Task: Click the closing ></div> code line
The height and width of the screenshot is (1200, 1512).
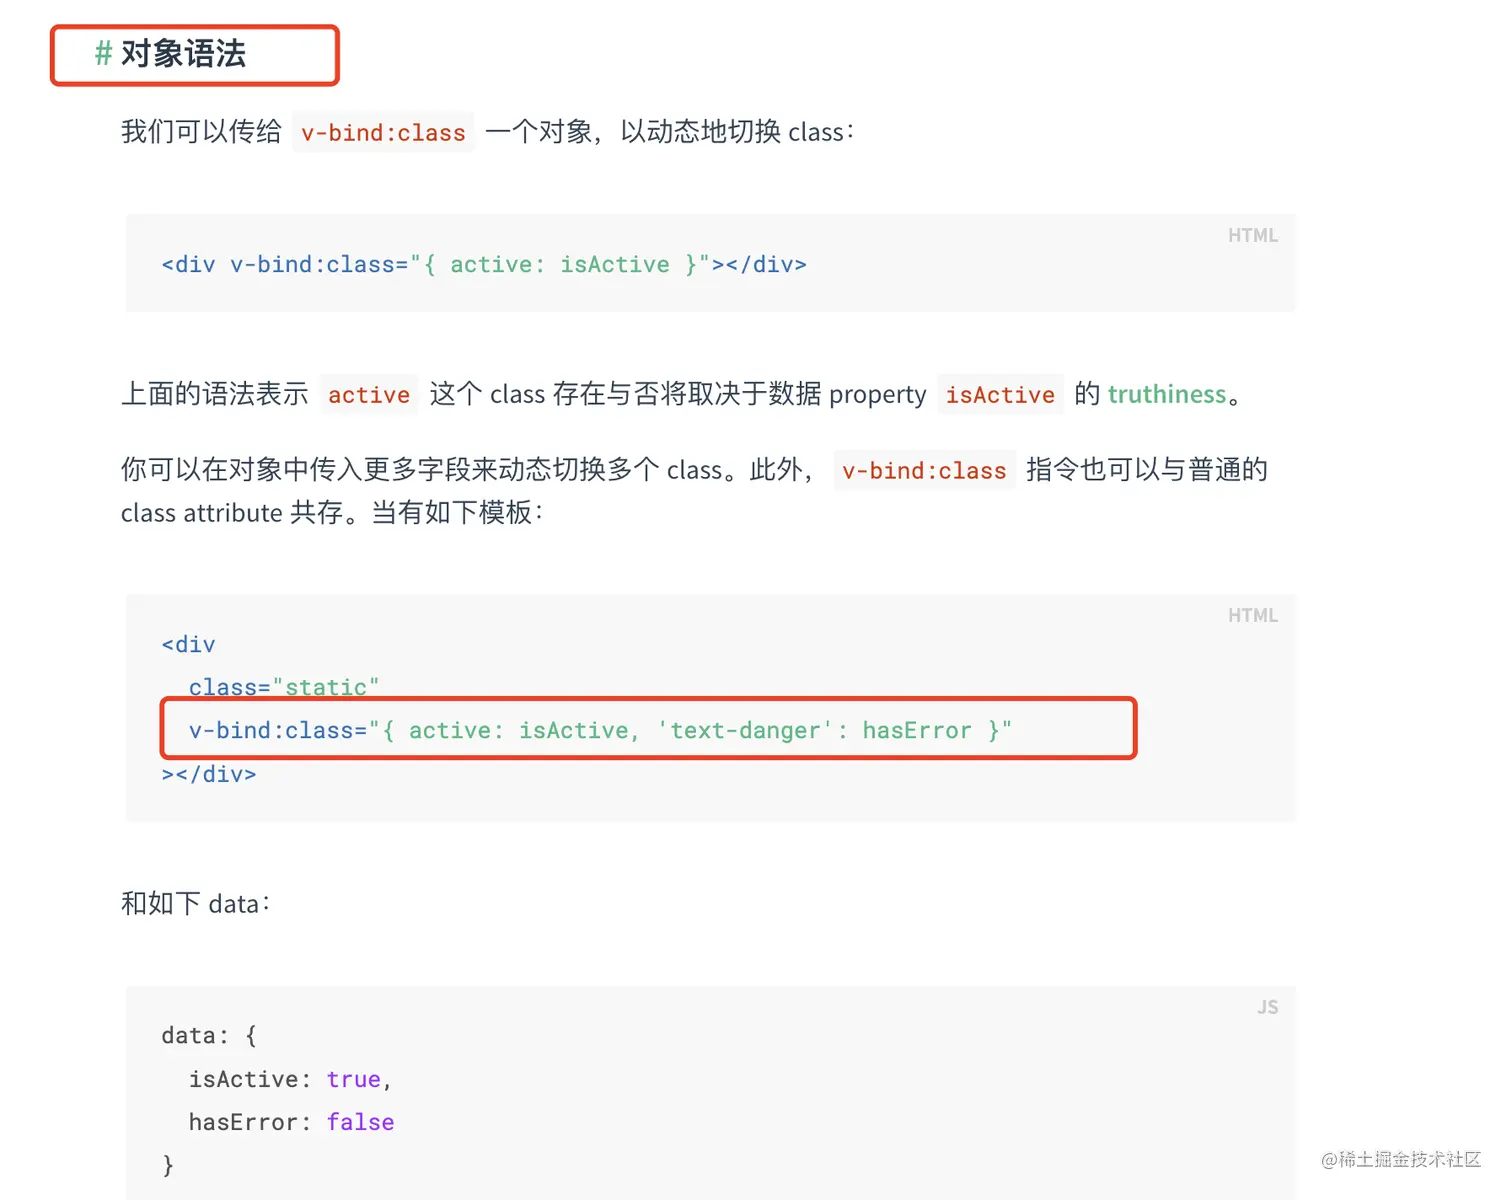Action: coord(209,774)
